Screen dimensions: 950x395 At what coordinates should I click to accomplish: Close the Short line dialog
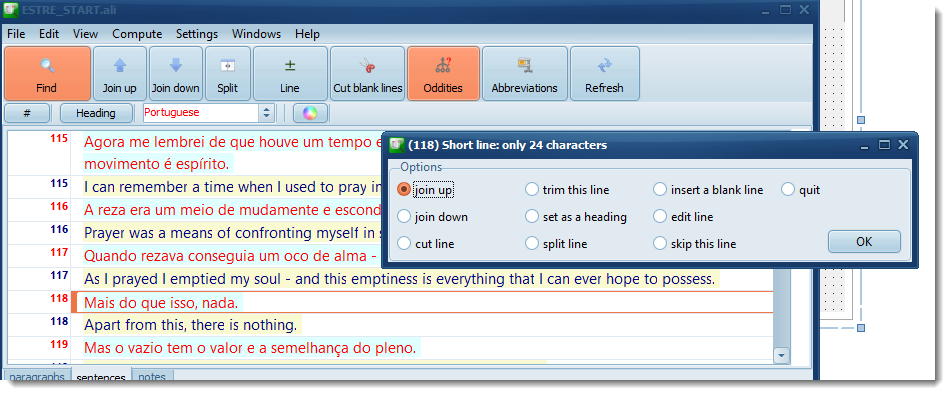point(903,145)
